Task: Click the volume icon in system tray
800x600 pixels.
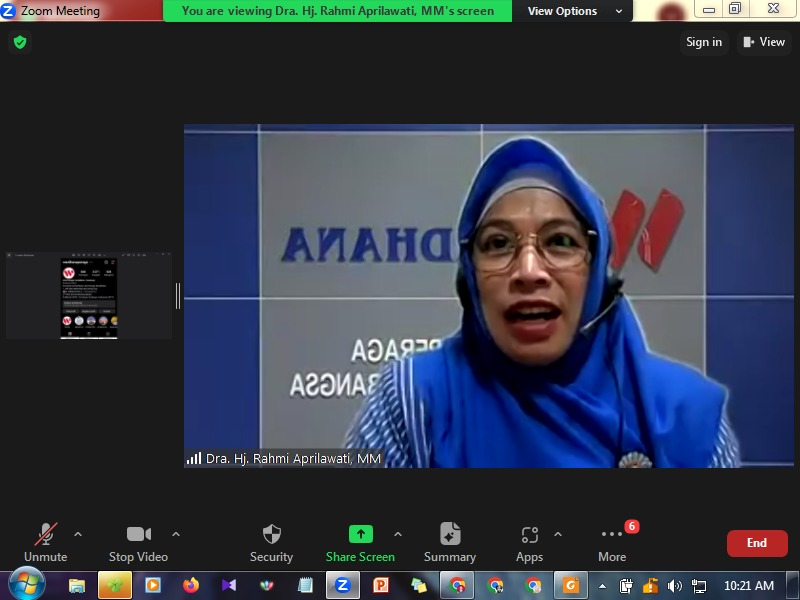Action: click(675, 586)
